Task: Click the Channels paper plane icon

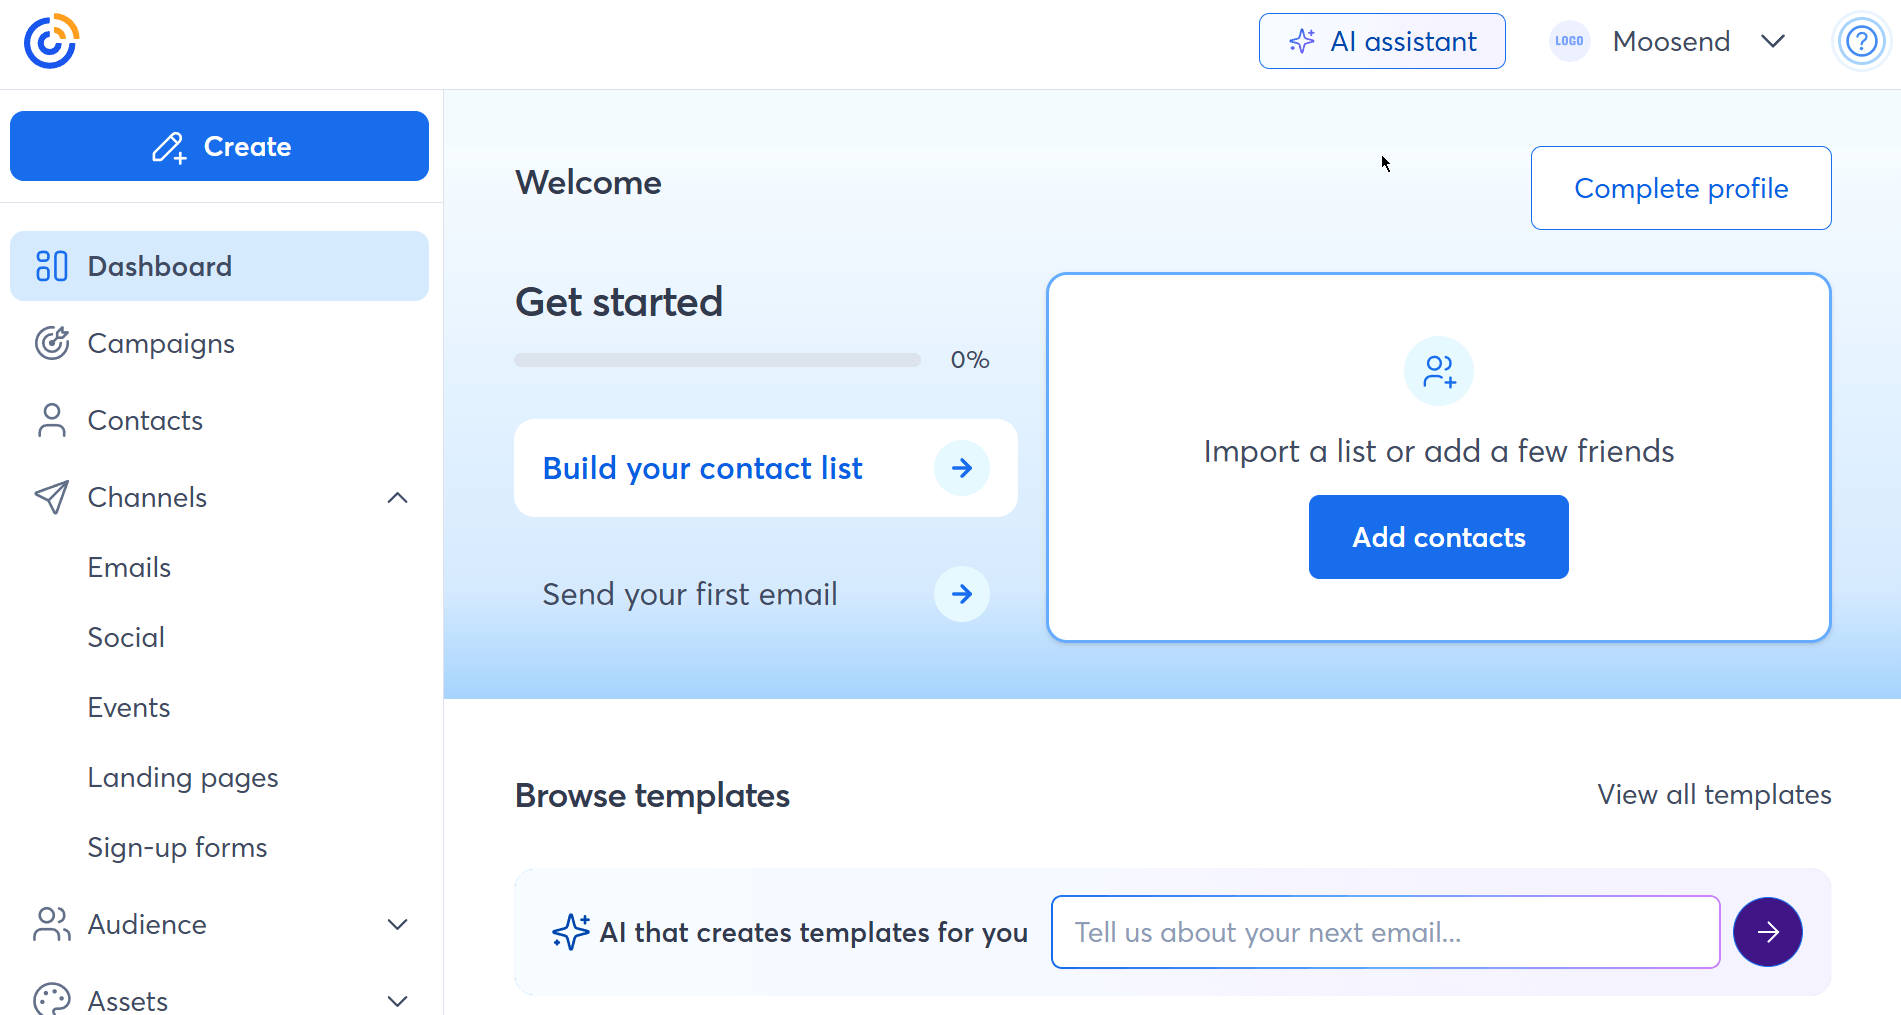Action: tap(51, 497)
